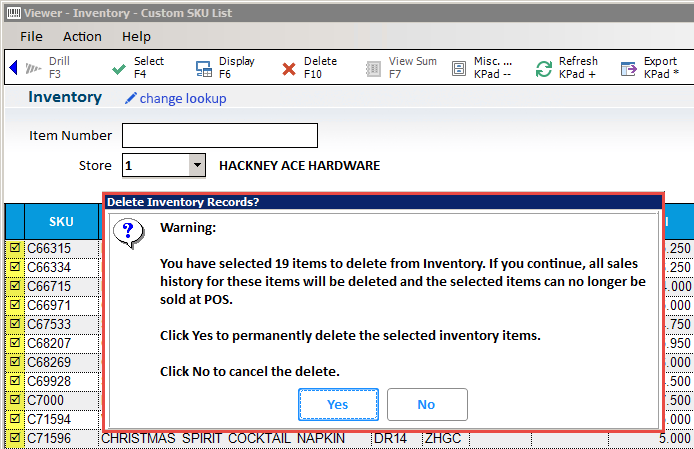This screenshot has width=694, height=449.
Task: Toggle the checkbox for SKU C66971
Action: click(15, 305)
